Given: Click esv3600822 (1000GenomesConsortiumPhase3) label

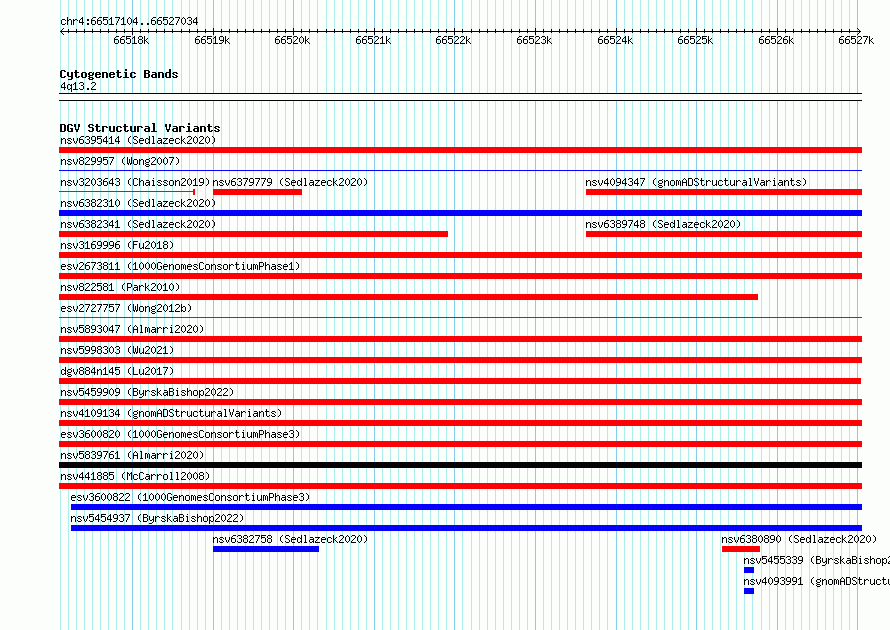Looking at the screenshot, I should [x=190, y=497].
